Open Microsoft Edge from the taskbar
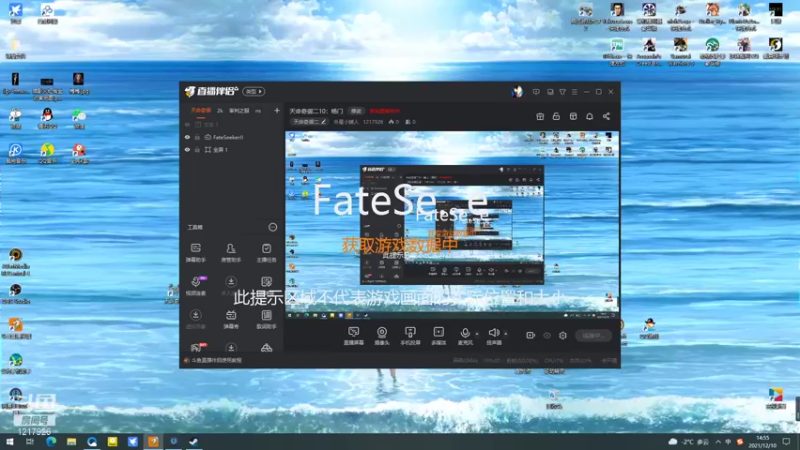Viewport: 800px width, 450px height. [x=51, y=441]
